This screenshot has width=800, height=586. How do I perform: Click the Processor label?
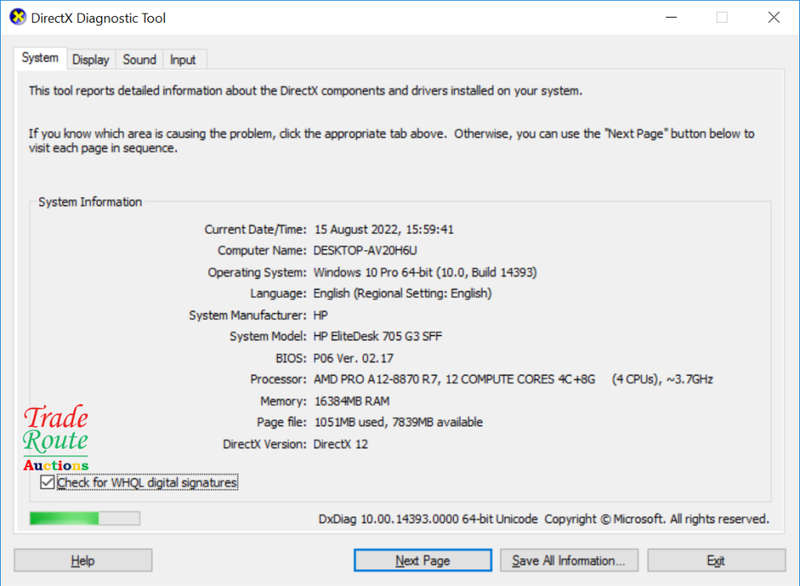click(278, 379)
